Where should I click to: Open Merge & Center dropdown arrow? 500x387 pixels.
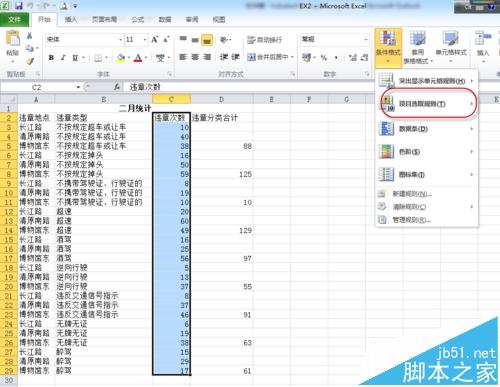(292, 57)
